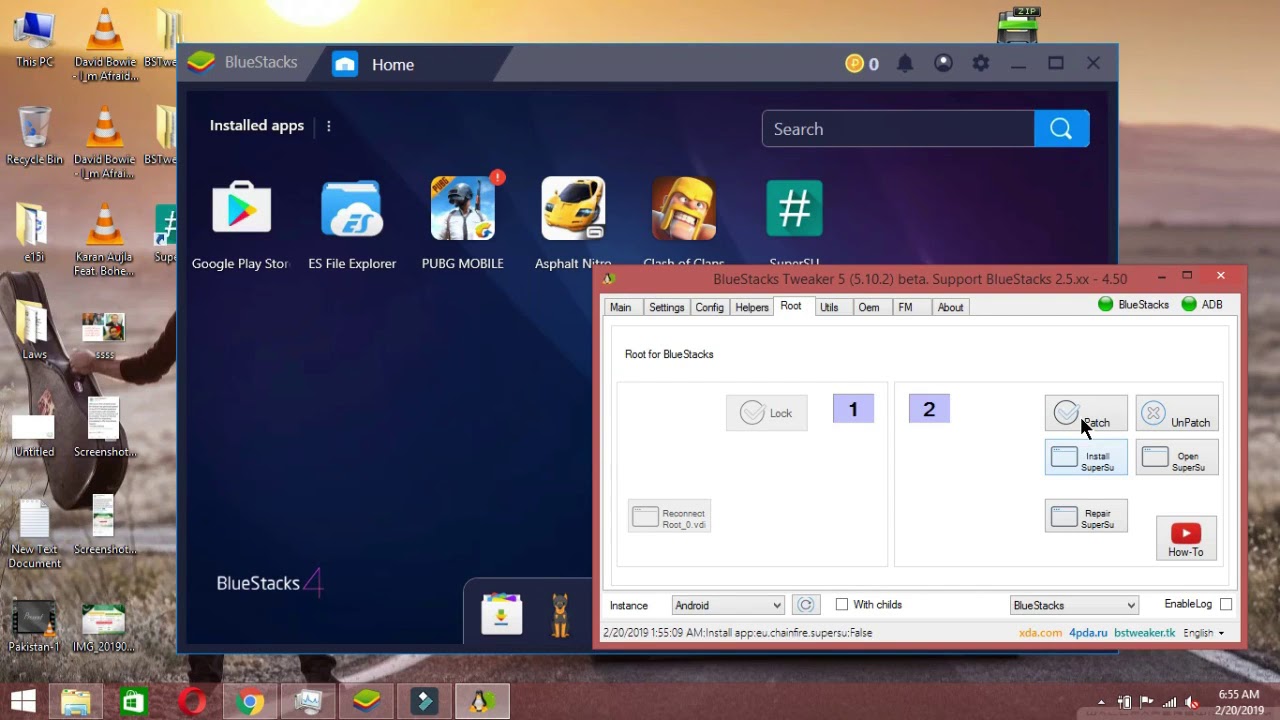Open Google Play Store app in BlueStacks

[241, 209]
